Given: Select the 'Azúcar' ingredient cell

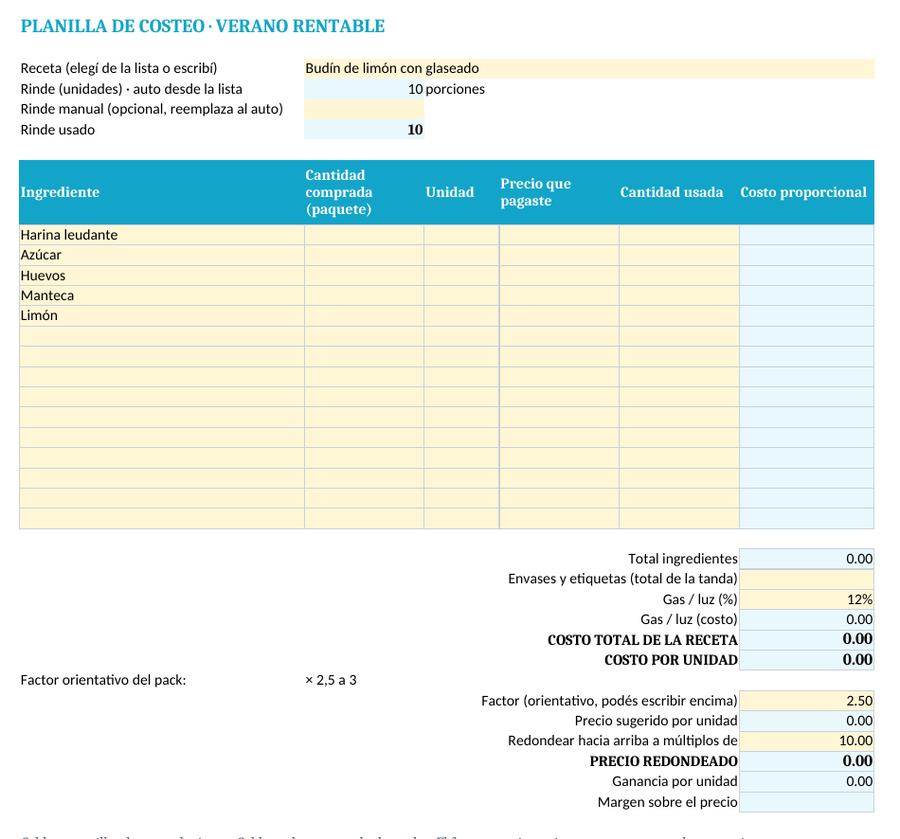Looking at the screenshot, I should point(162,255).
